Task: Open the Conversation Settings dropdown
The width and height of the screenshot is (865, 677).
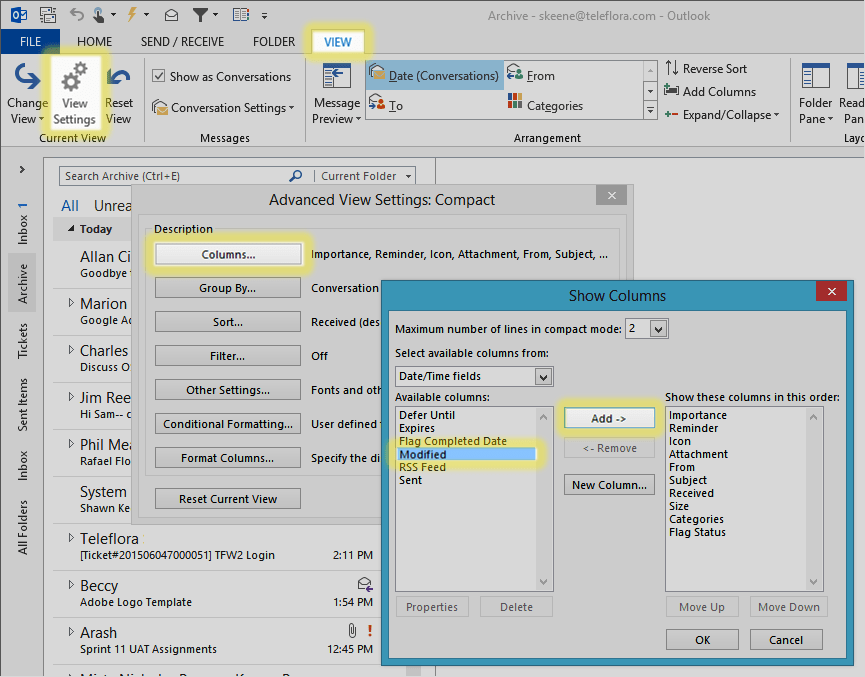Action: point(223,107)
